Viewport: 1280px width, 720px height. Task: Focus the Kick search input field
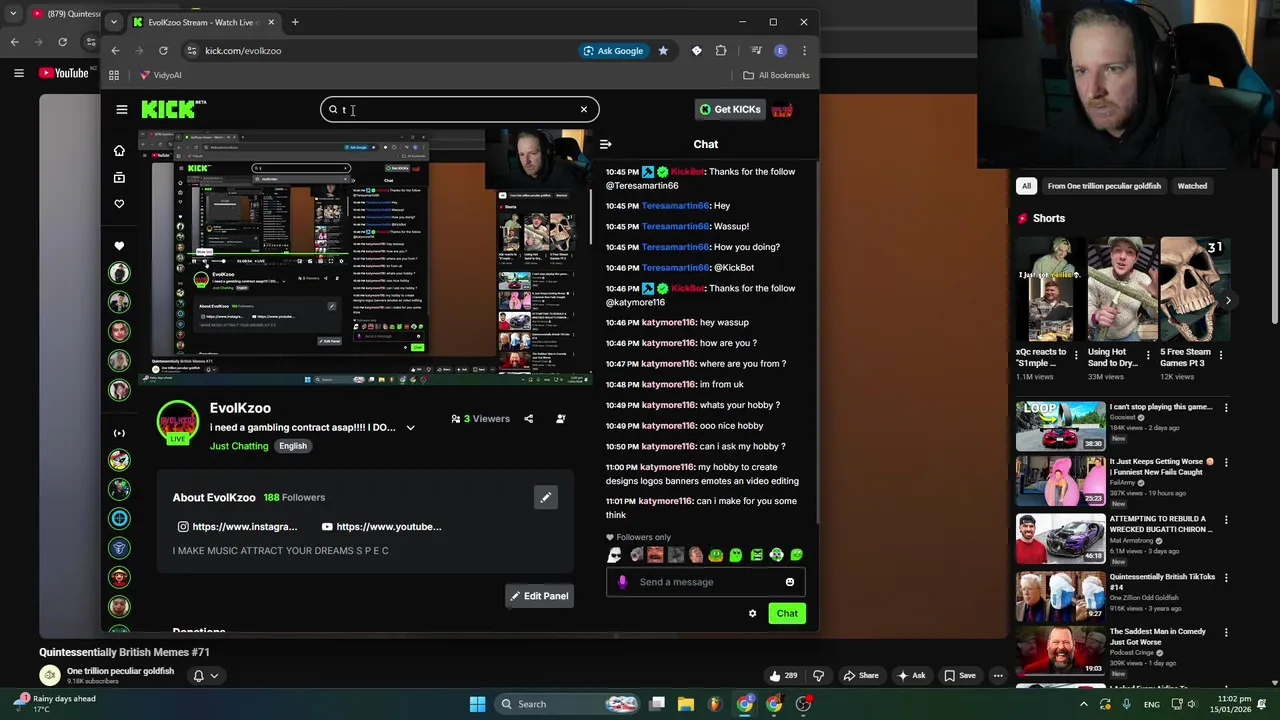(x=460, y=110)
